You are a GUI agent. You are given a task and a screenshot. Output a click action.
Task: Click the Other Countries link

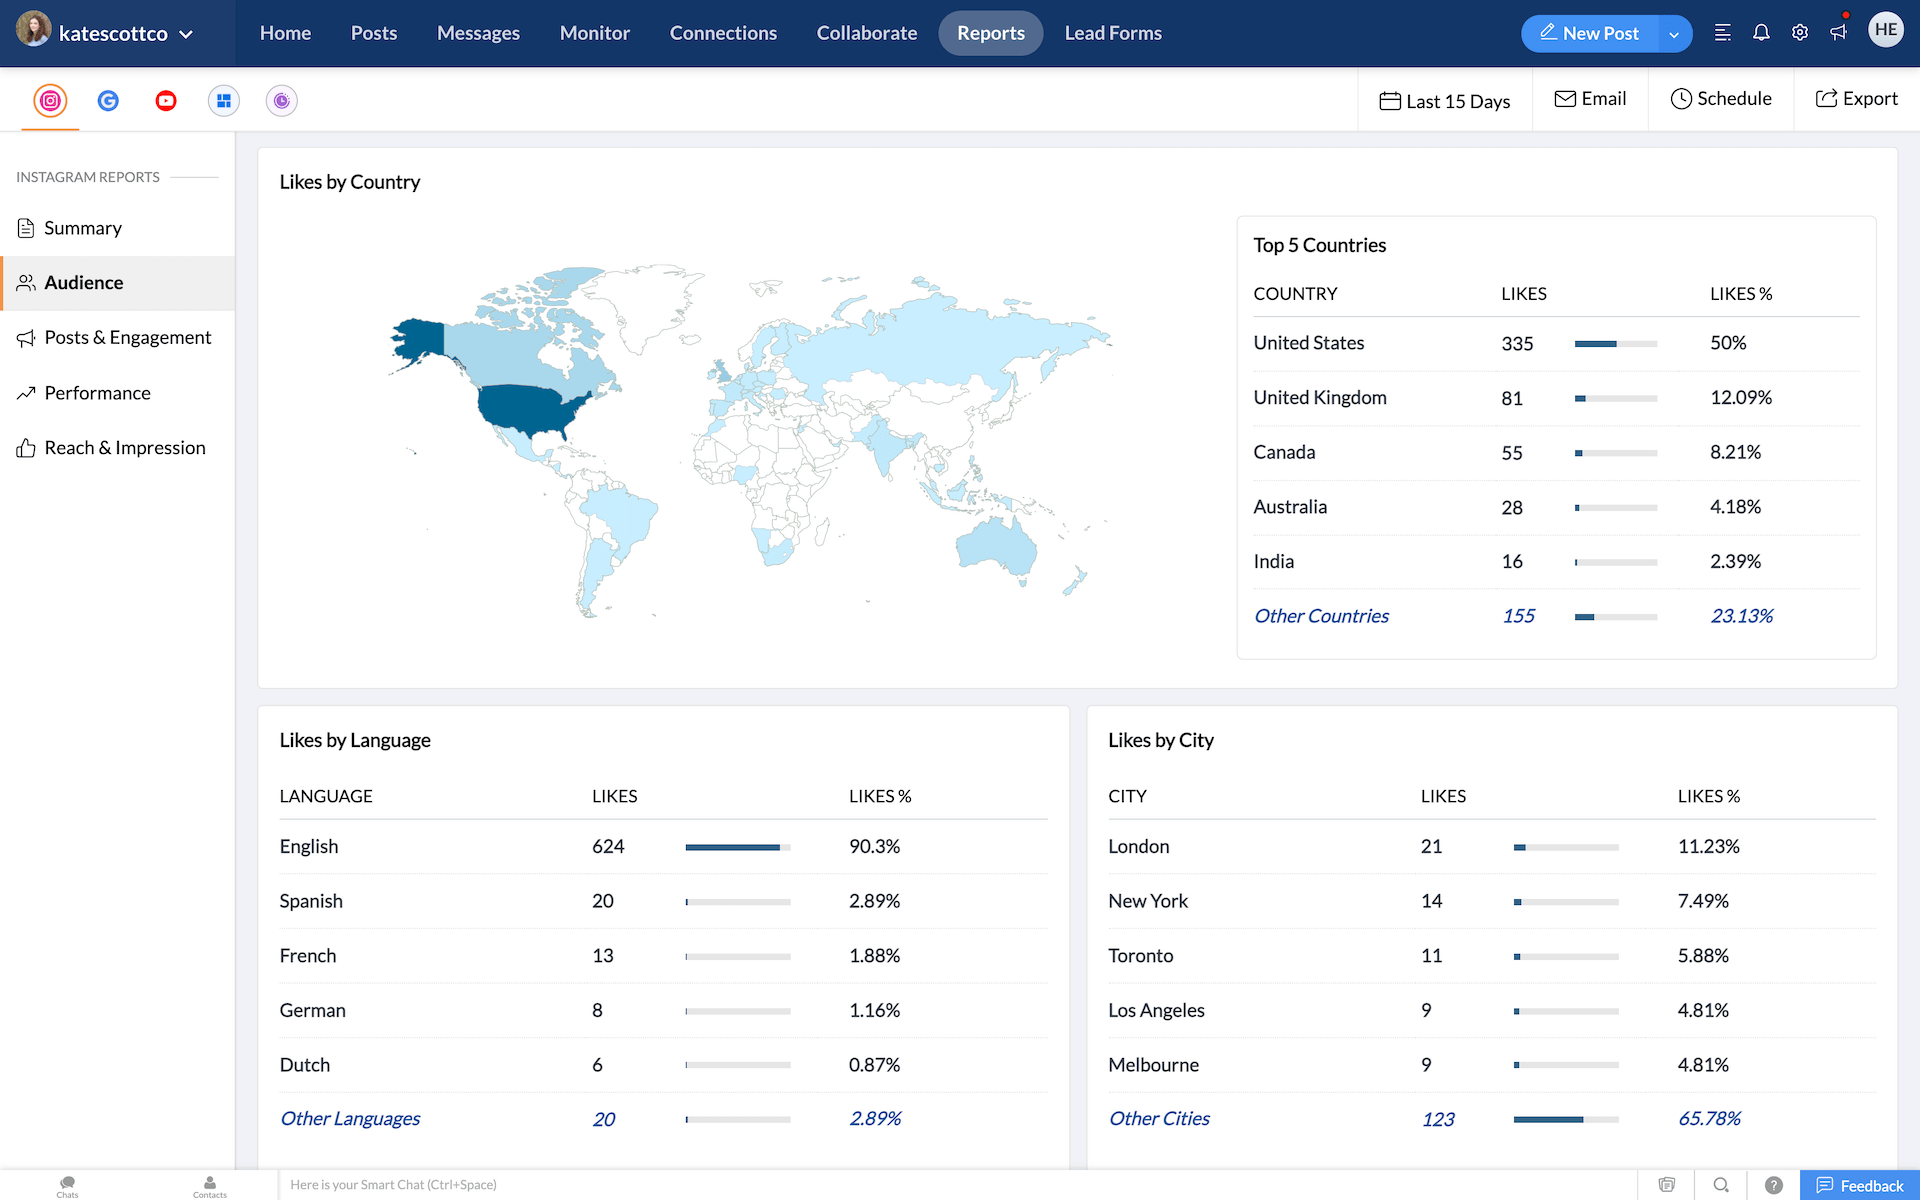pyautogui.click(x=1320, y=616)
